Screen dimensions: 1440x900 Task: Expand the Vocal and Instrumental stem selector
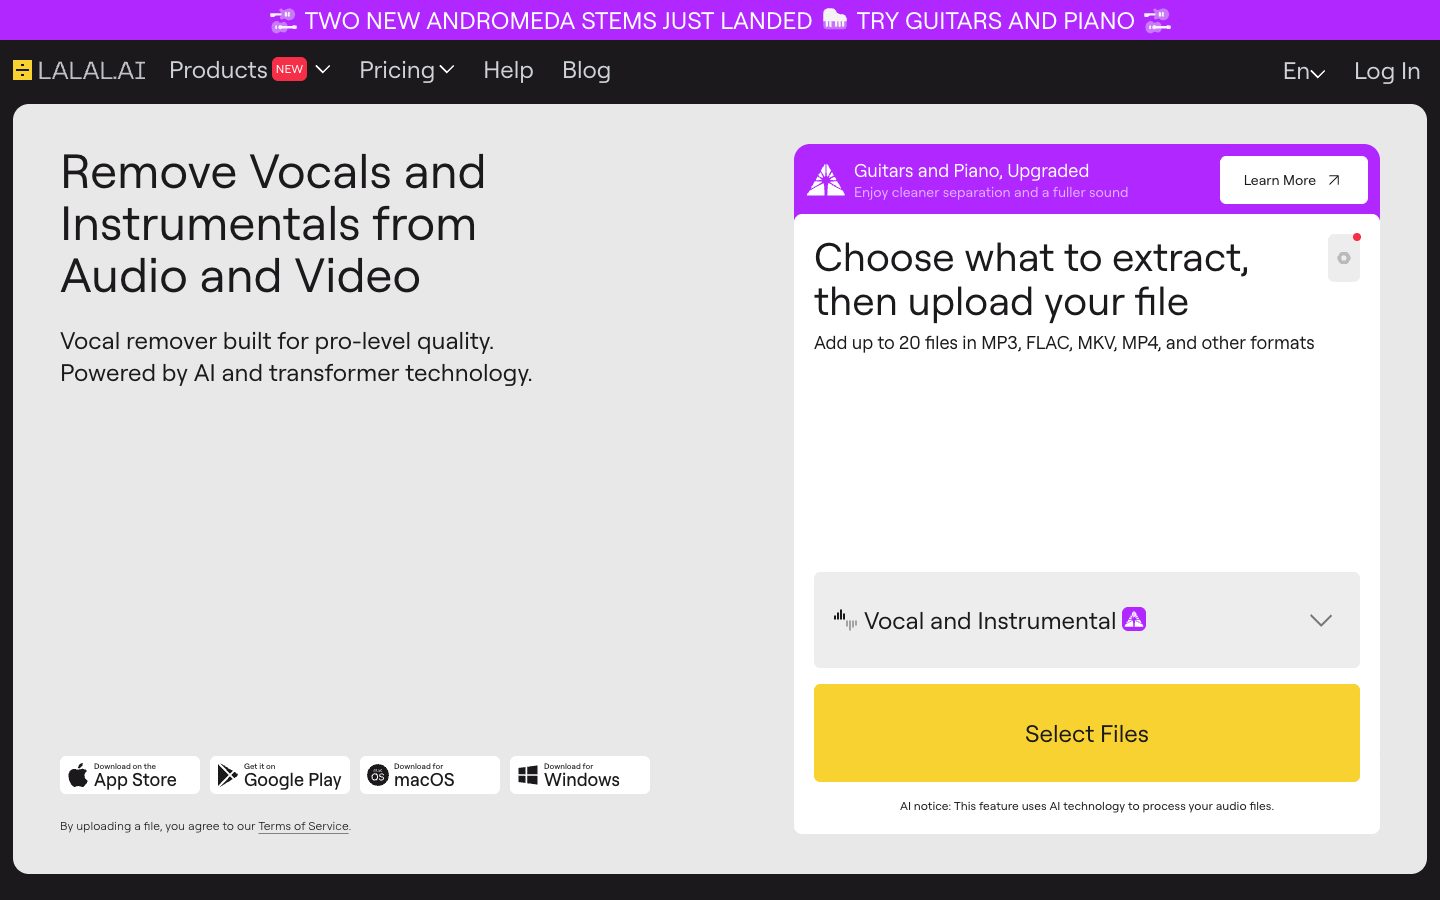[x=1087, y=620]
